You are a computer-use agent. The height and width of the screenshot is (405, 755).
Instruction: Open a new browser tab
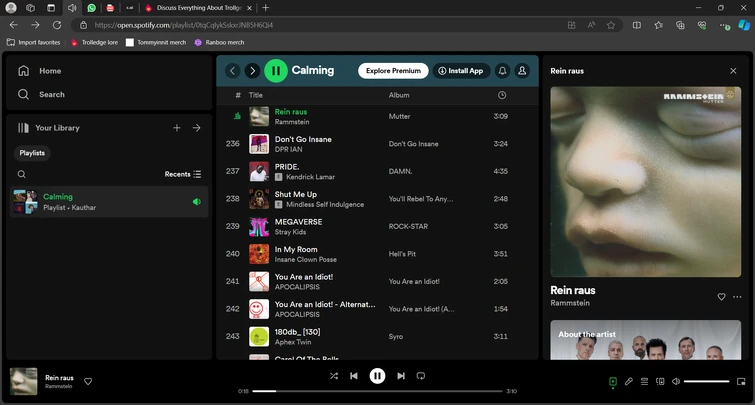click(x=265, y=8)
